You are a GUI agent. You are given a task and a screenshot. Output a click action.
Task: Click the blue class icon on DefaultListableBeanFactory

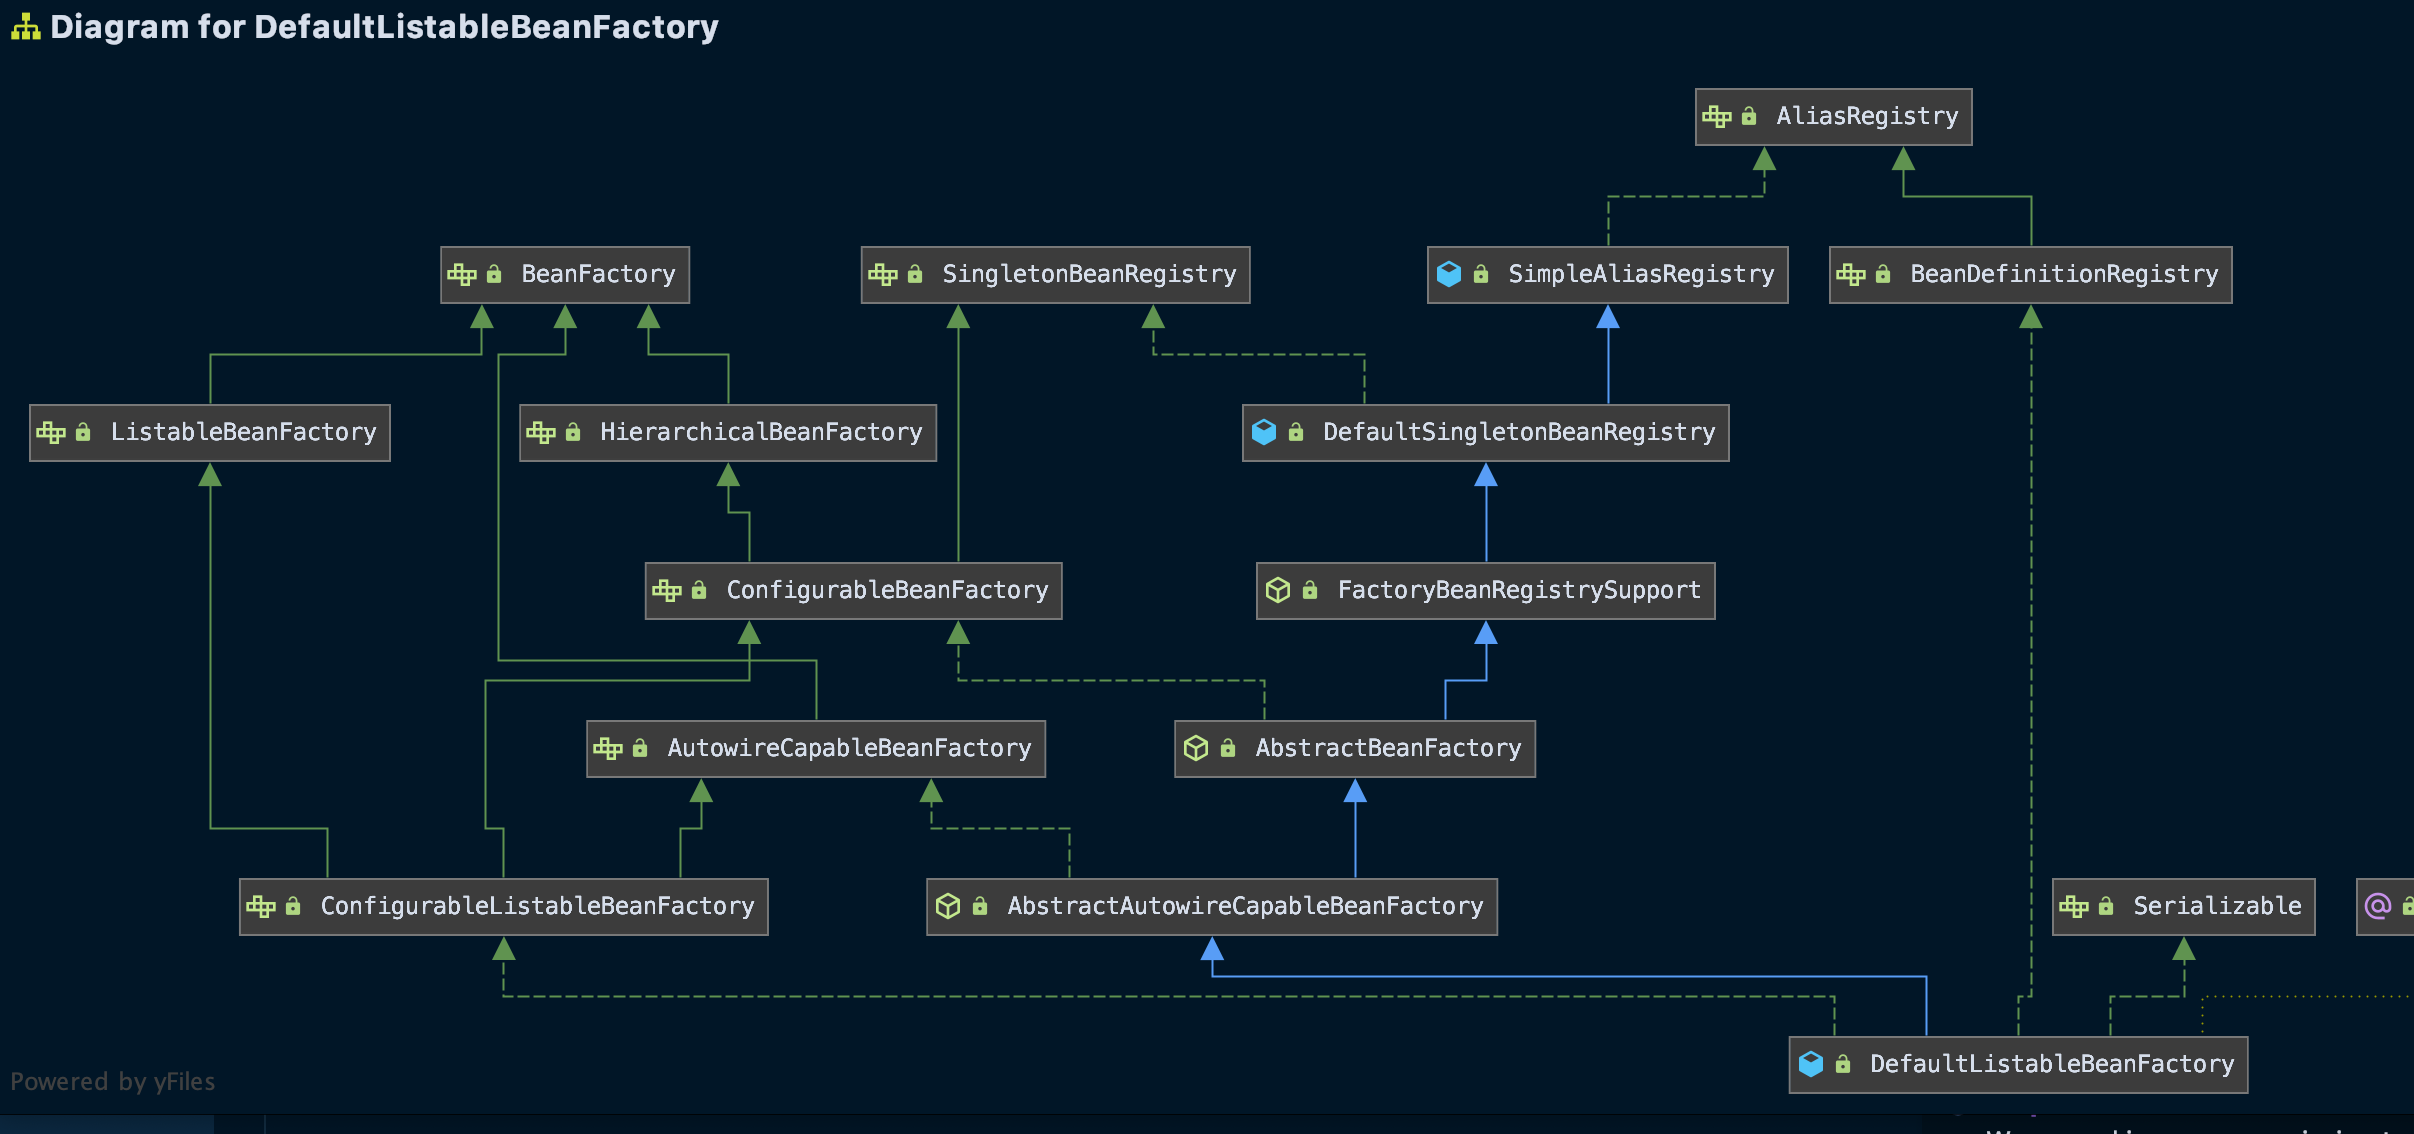coord(1810,1064)
